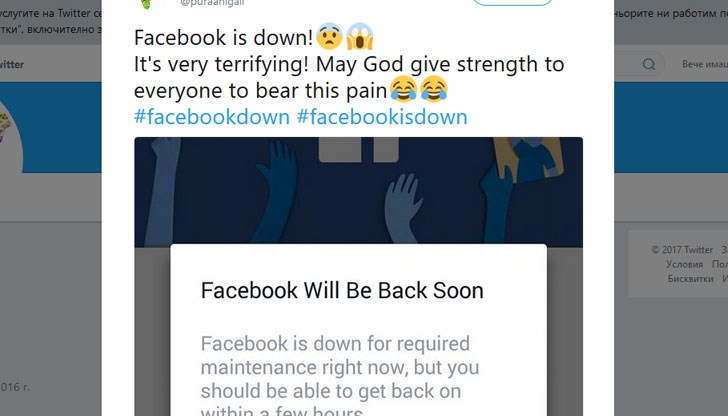728x416 pixels.
Task: Click the second tears-of-joy emoji
Action: [x=434, y=89]
